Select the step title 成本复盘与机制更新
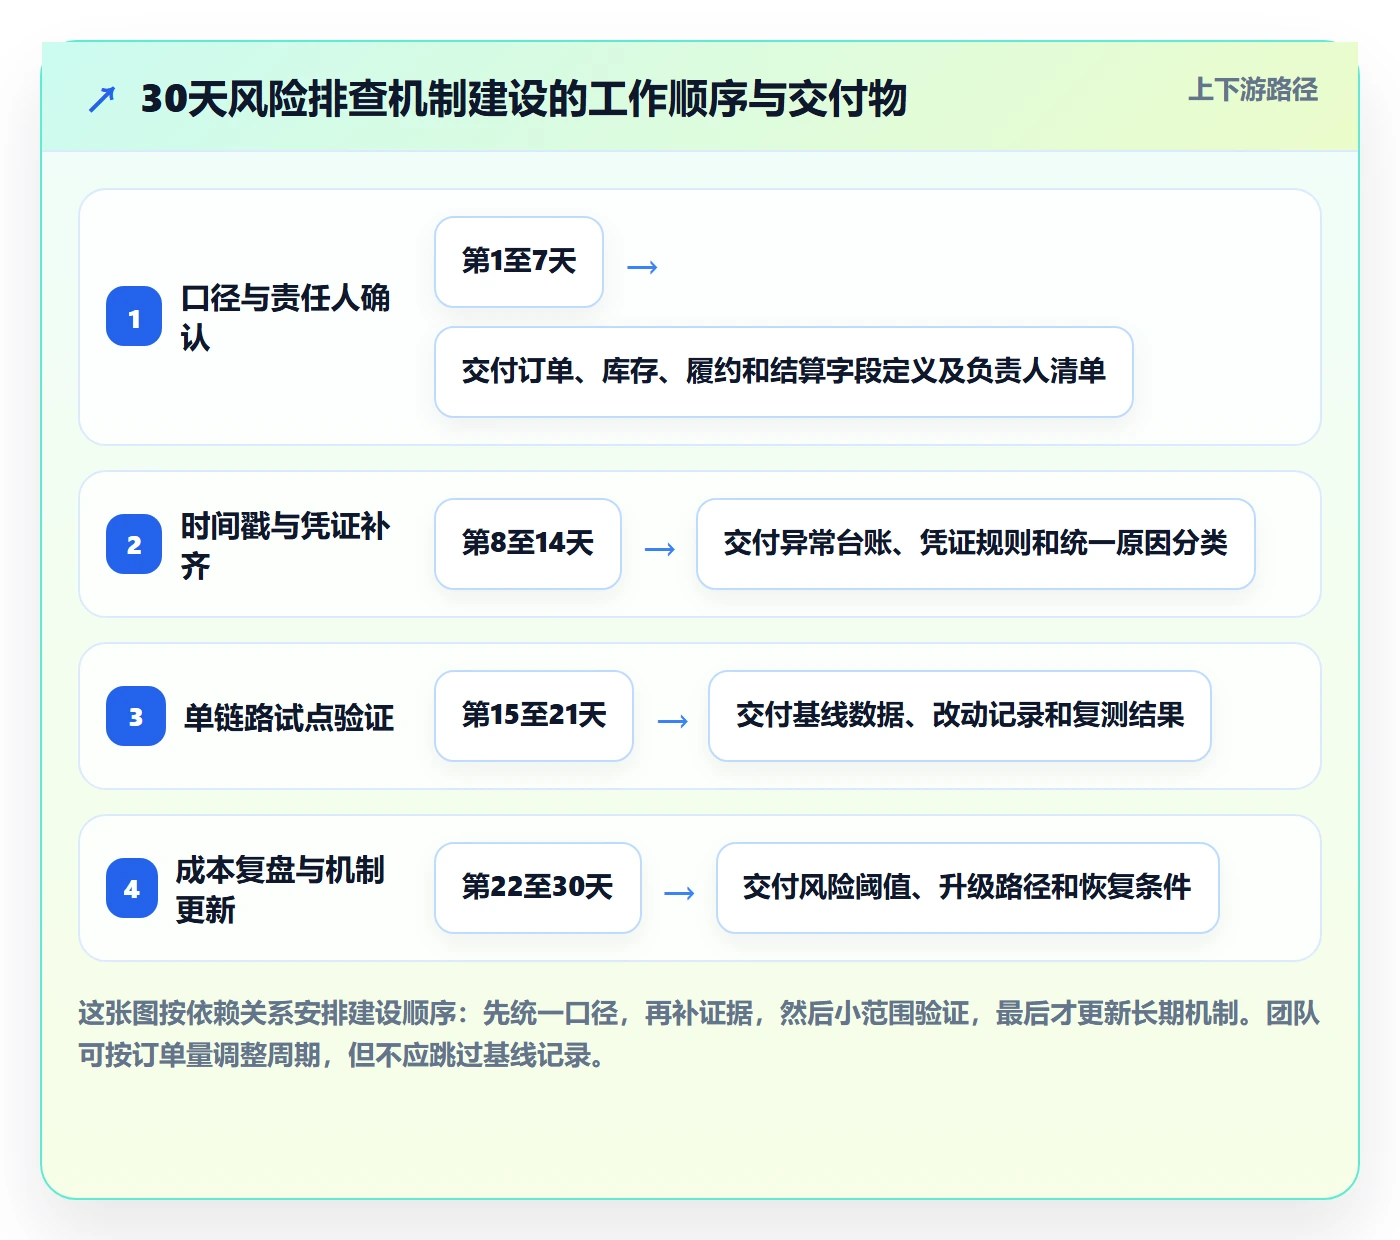The image size is (1400, 1240). pos(281,889)
